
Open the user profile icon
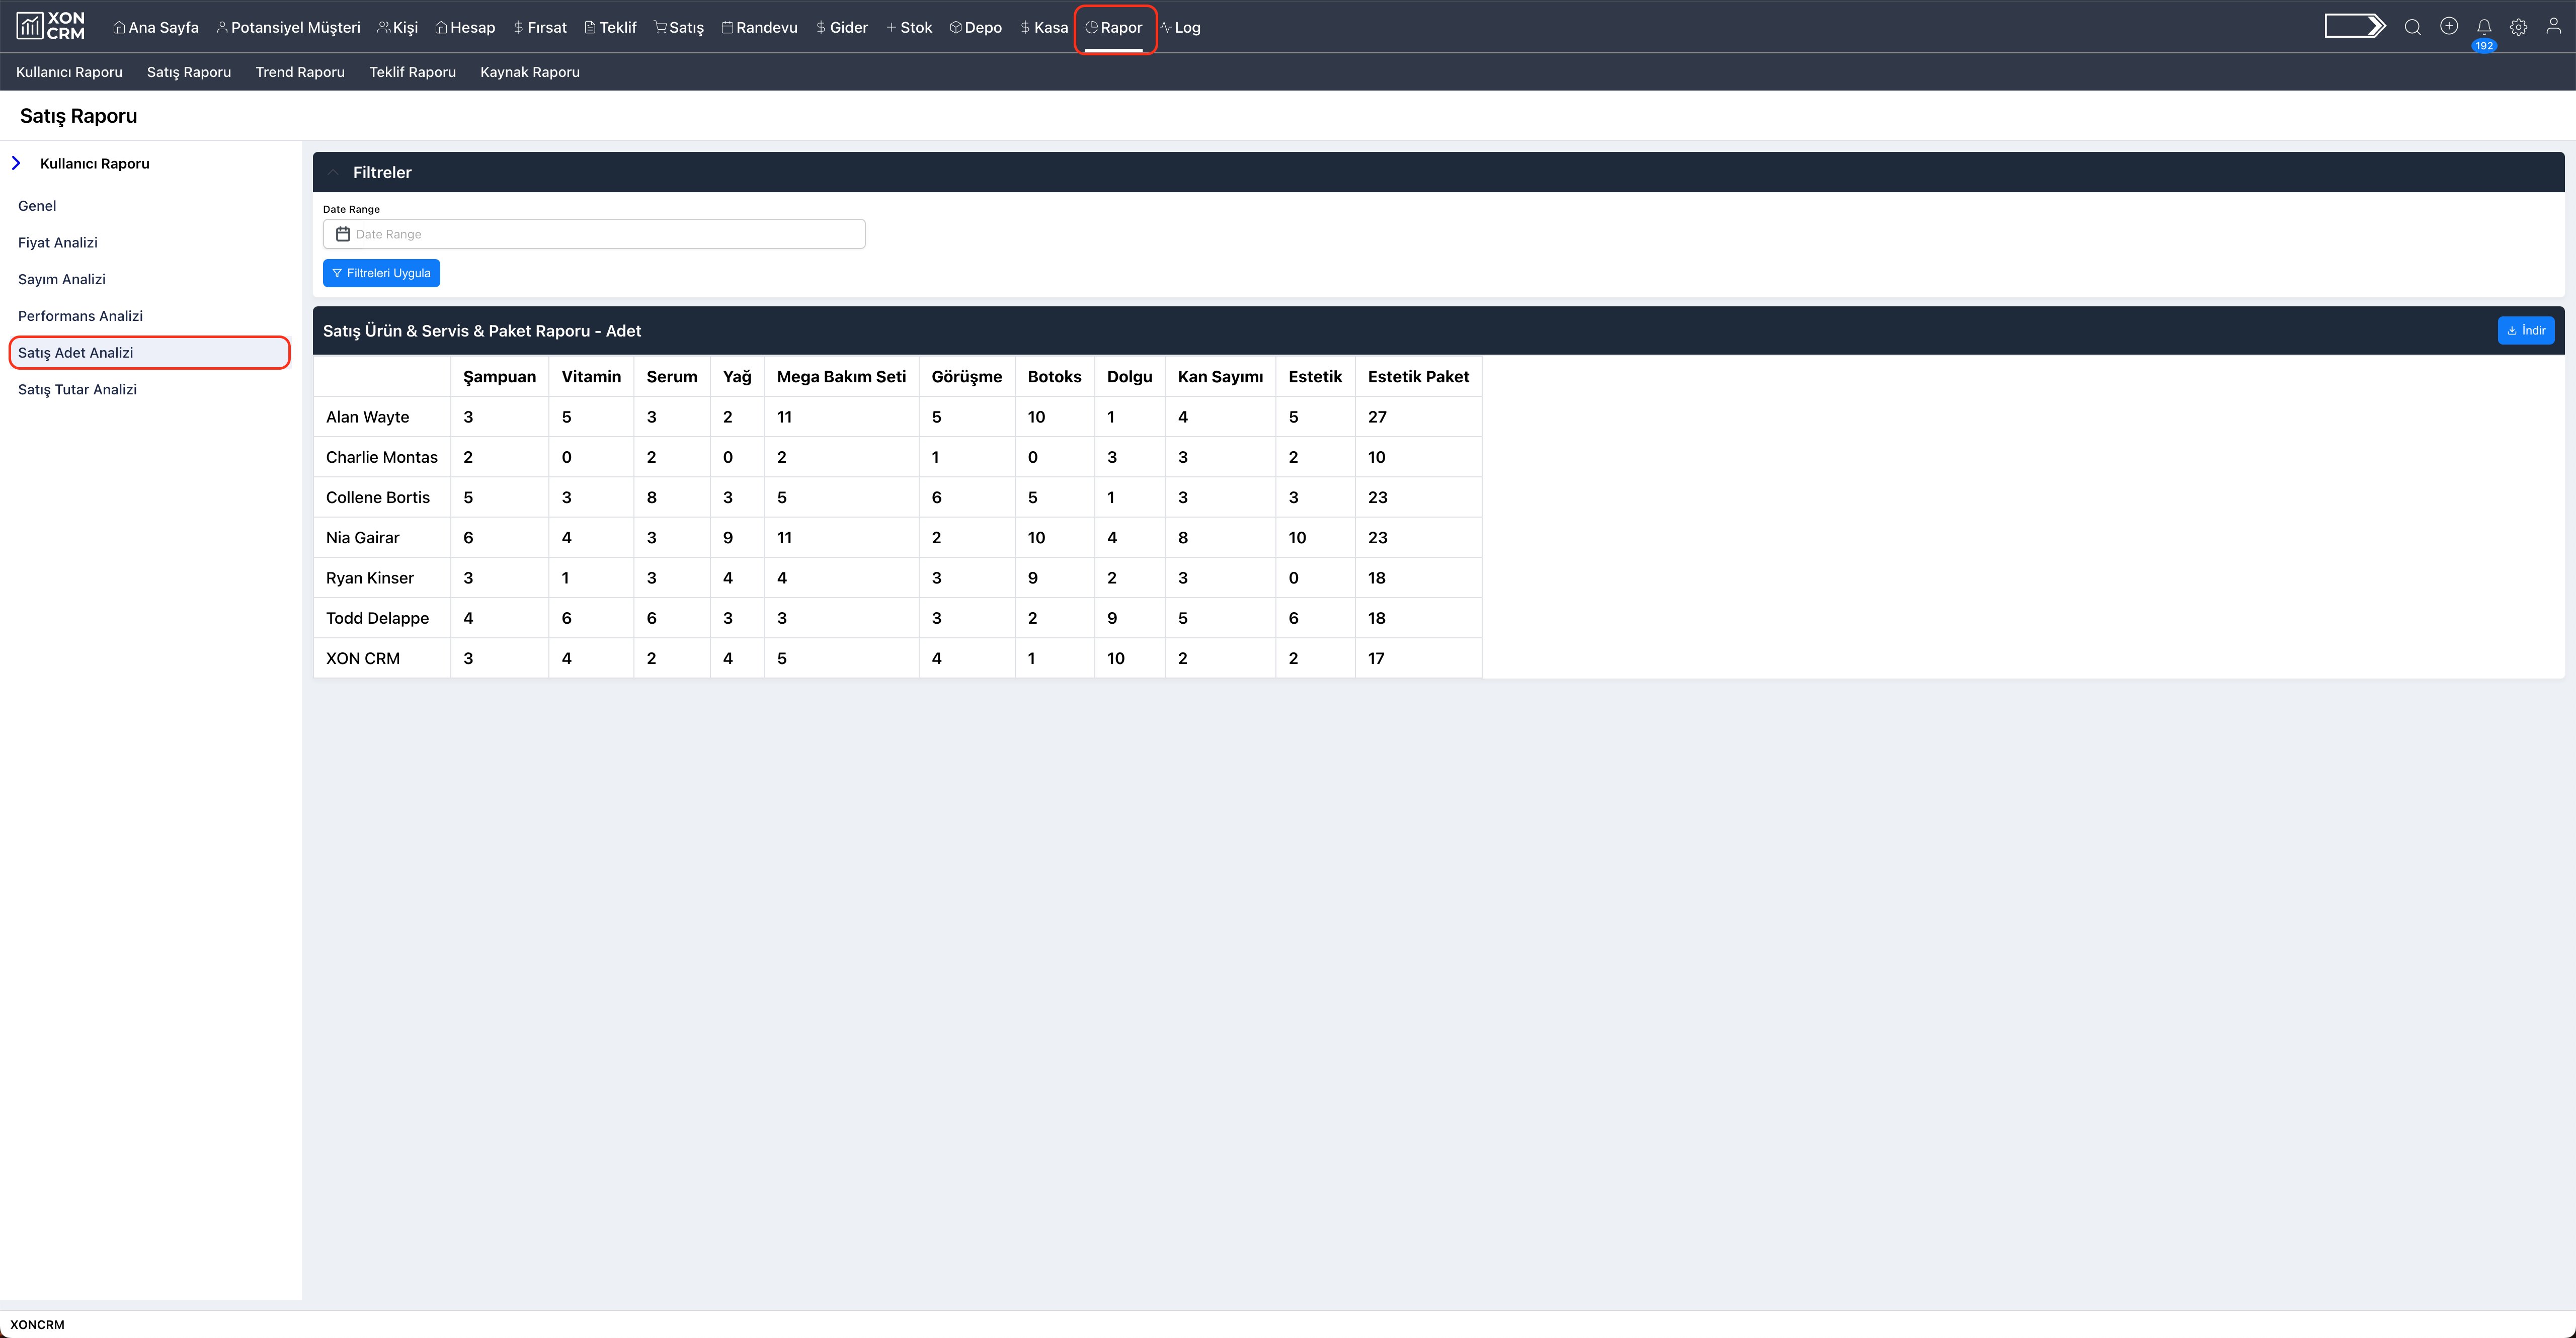coord(2553,27)
